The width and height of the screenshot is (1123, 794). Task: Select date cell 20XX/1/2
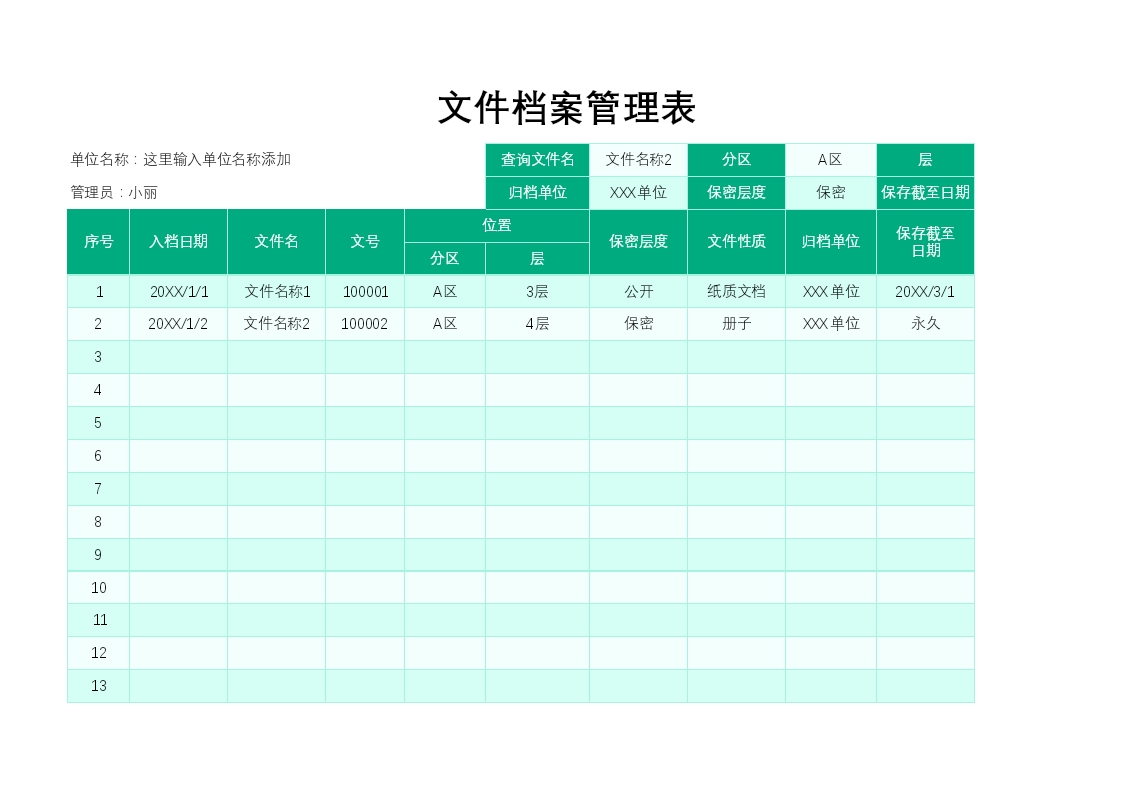(x=178, y=324)
